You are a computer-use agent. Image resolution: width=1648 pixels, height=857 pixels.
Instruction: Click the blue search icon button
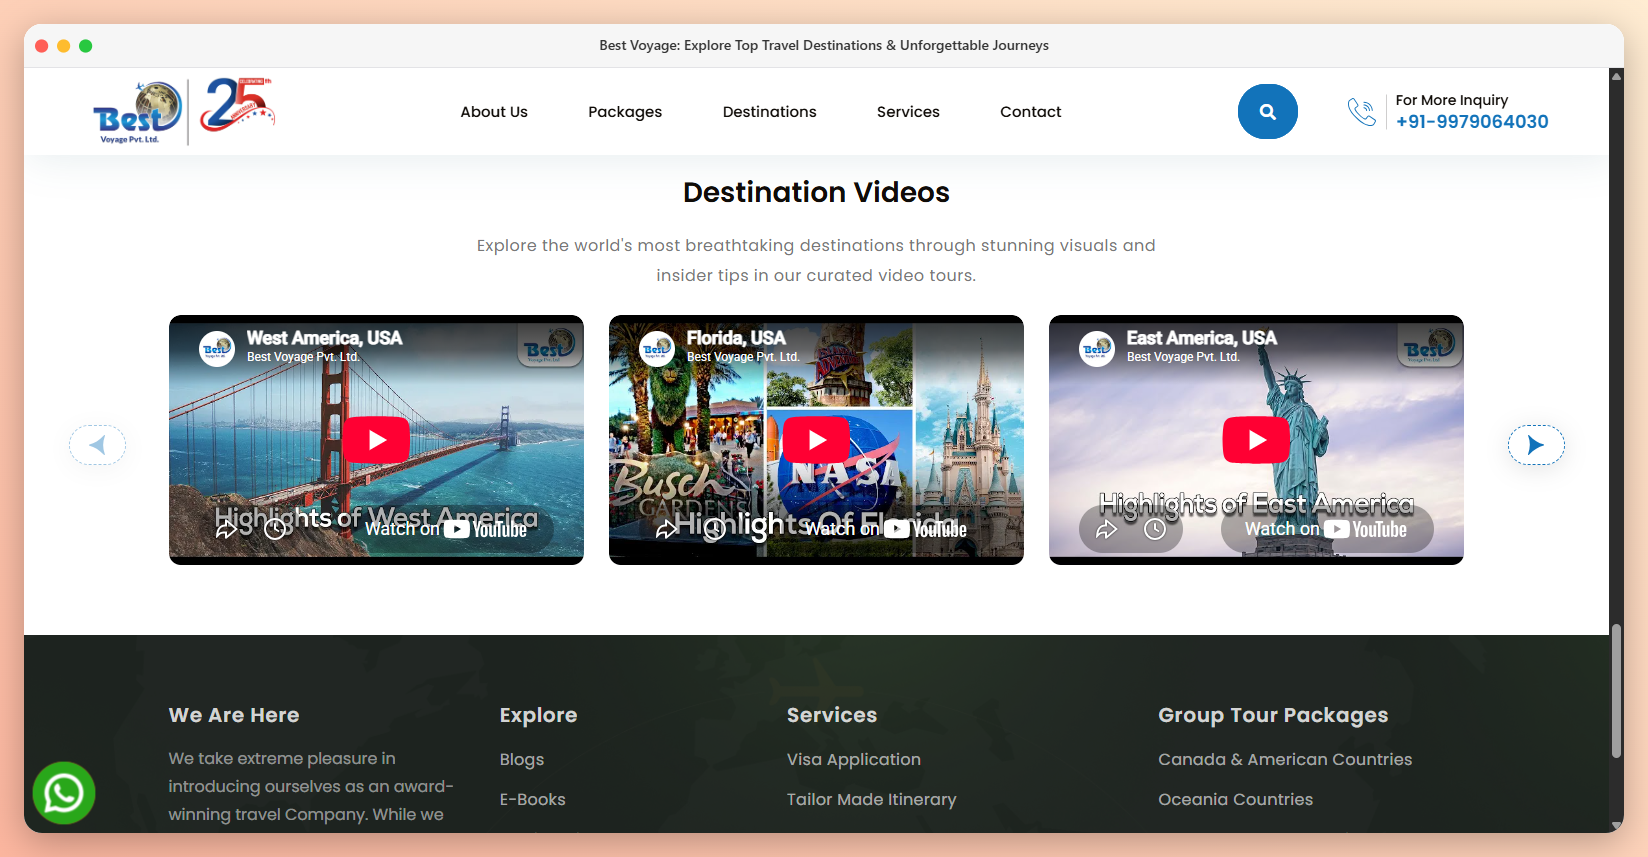[1267, 111]
